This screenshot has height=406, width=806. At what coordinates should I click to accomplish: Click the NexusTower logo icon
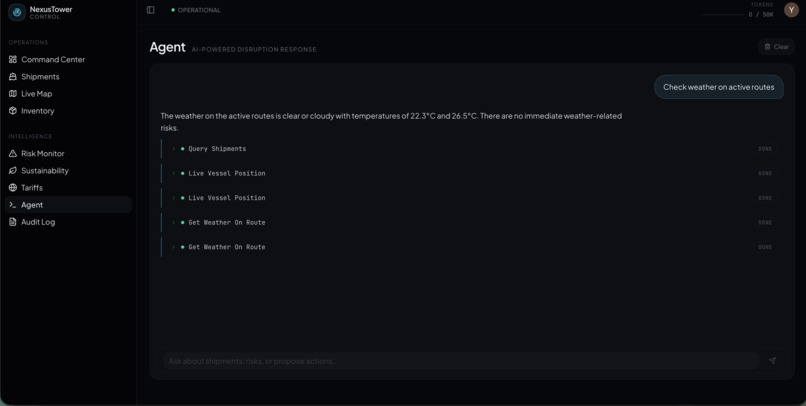(17, 12)
